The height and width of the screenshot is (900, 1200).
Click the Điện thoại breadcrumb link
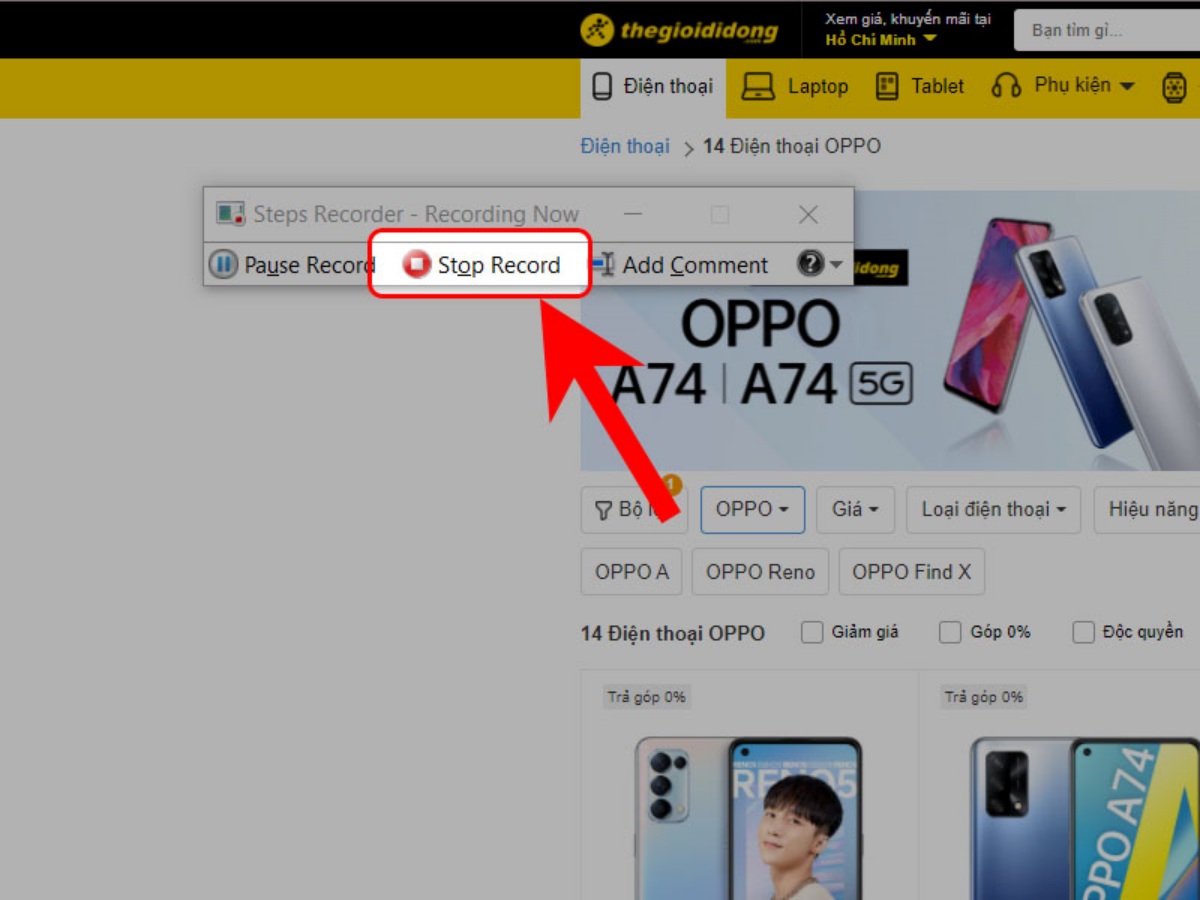(625, 147)
